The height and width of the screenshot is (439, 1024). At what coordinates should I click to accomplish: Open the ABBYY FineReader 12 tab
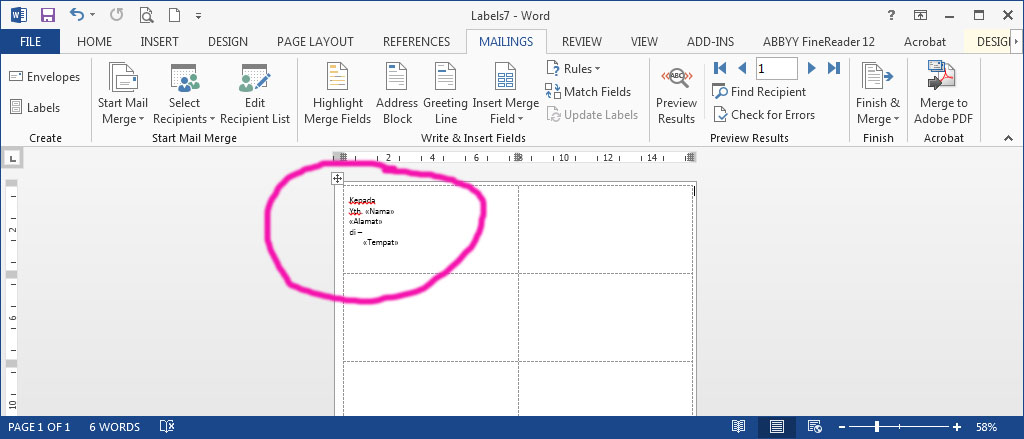point(819,42)
